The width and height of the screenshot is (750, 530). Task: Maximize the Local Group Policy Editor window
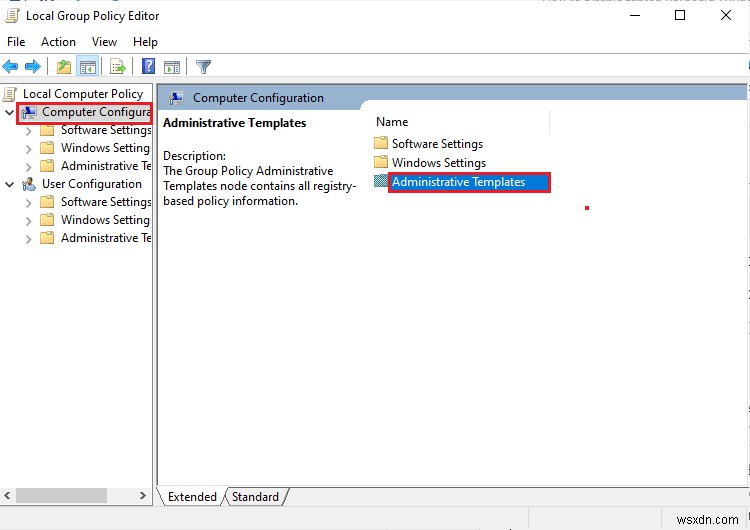pyautogui.click(x=680, y=15)
